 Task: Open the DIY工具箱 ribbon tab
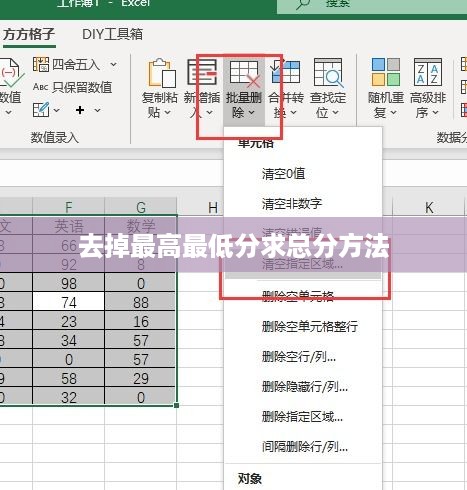(112, 34)
